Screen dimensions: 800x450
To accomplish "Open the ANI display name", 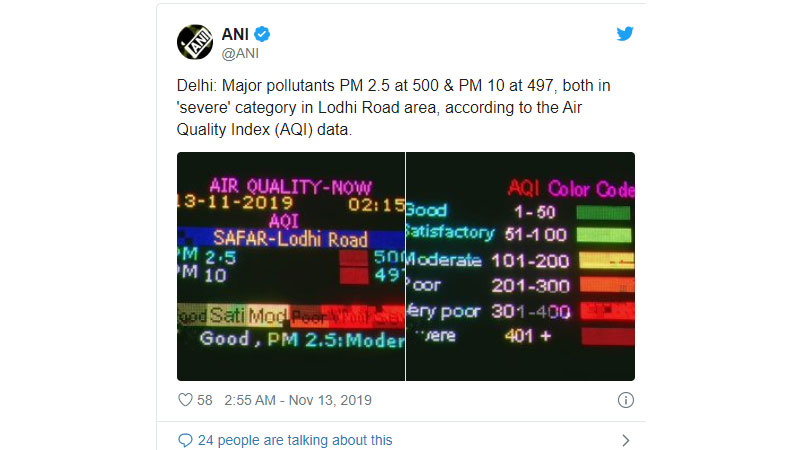I will click(x=235, y=34).
